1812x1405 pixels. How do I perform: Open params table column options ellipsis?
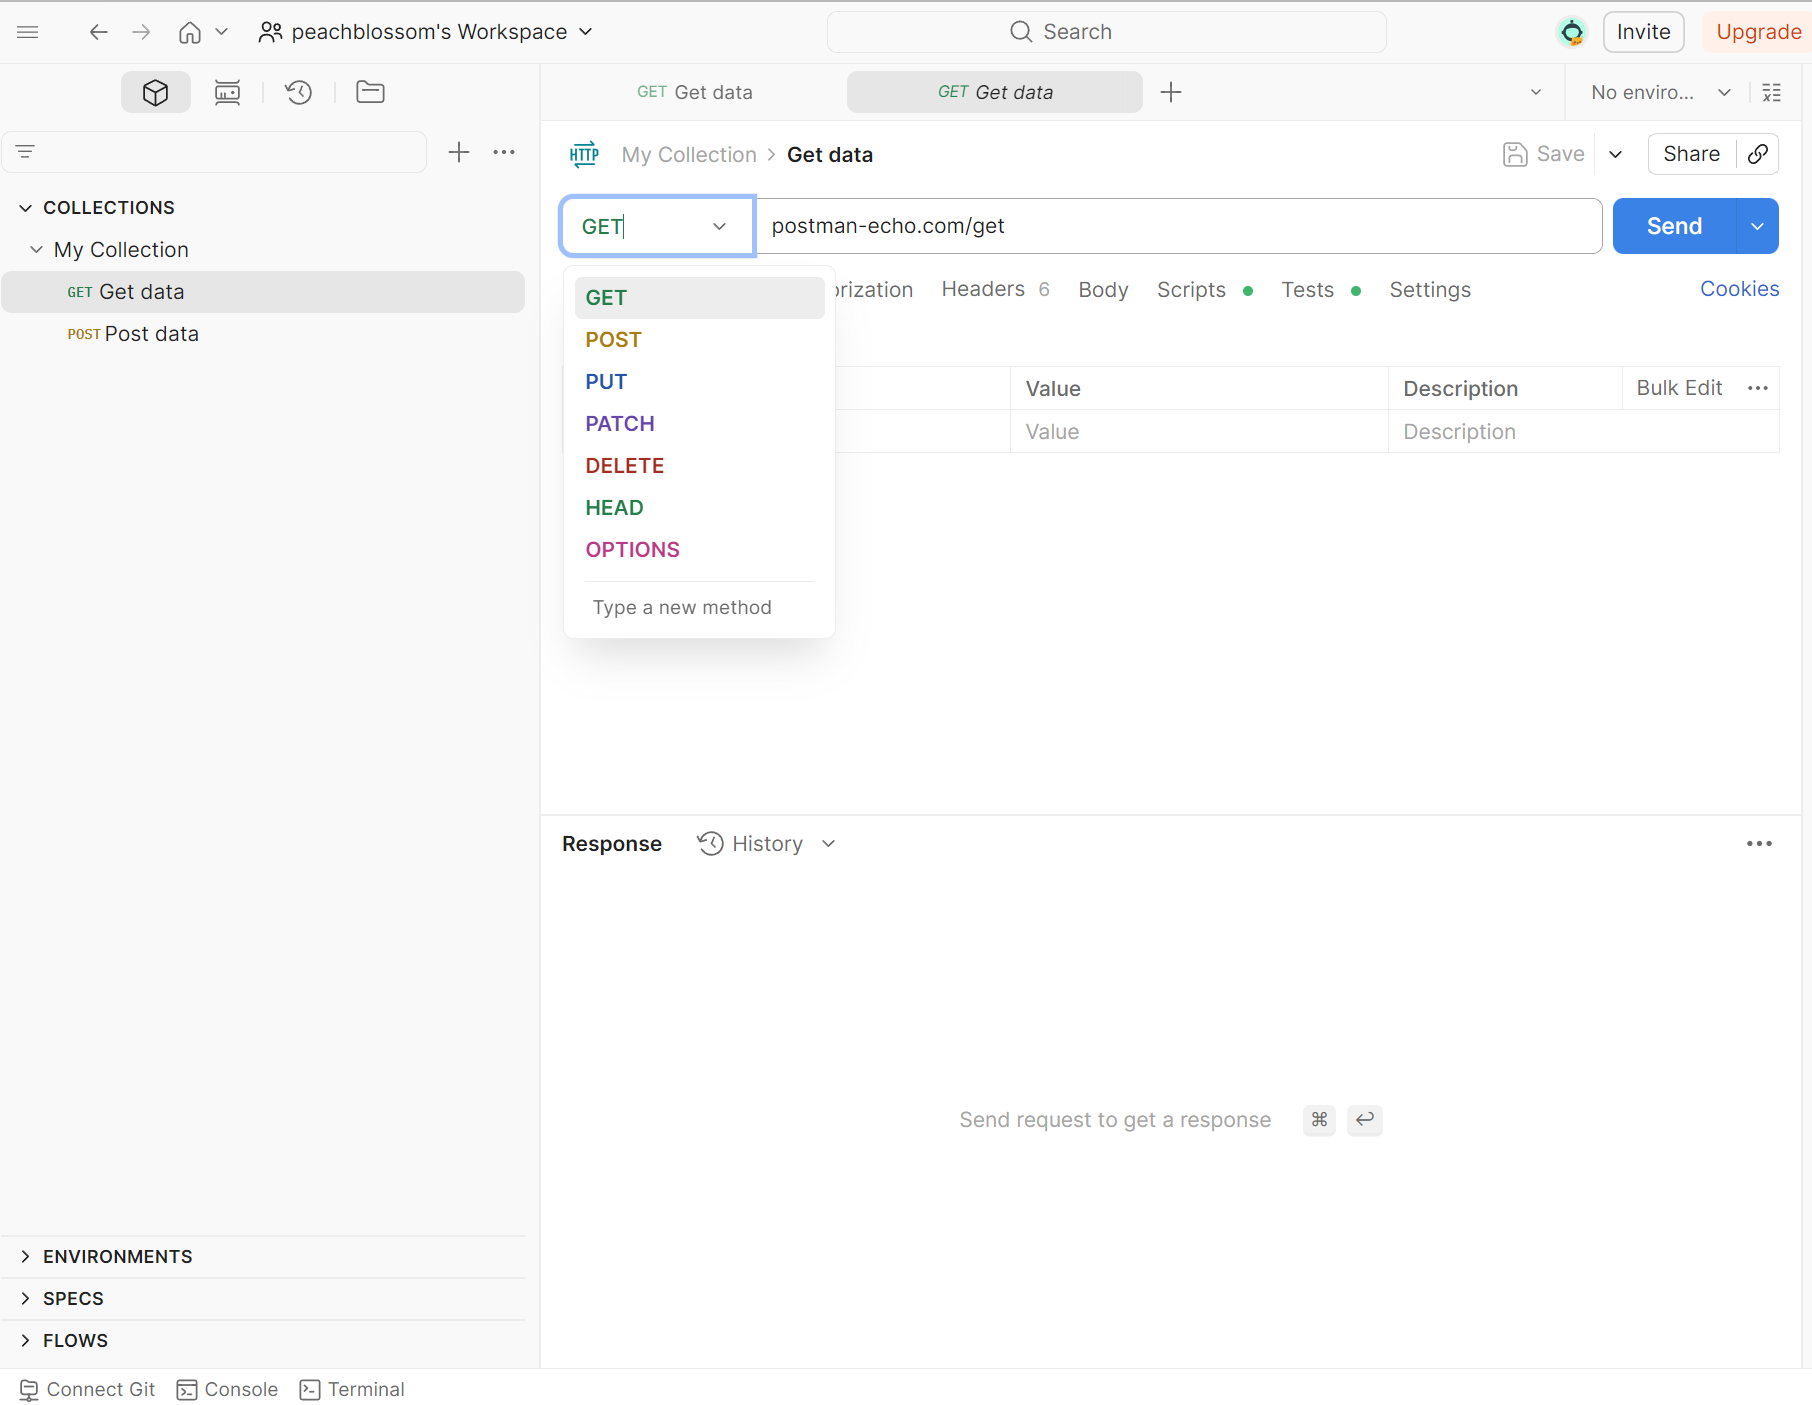1758,388
